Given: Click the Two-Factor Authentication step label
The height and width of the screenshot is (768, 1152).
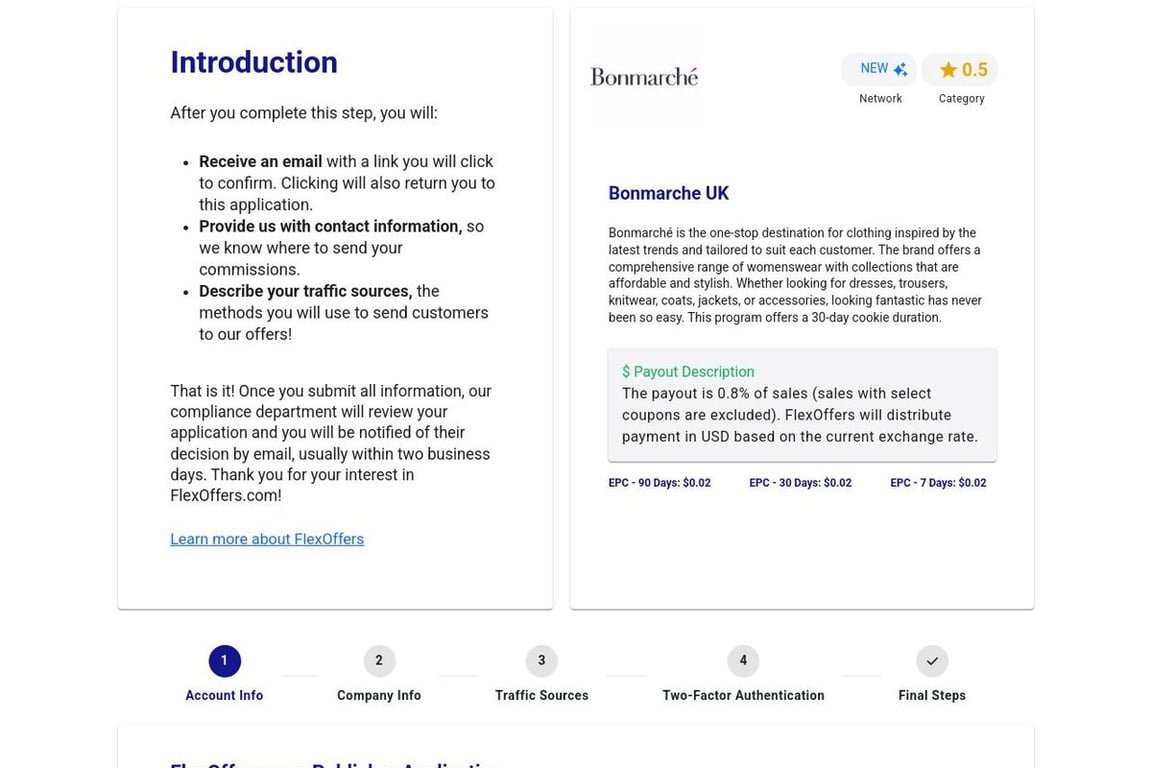Looking at the screenshot, I should tap(743, 695).
